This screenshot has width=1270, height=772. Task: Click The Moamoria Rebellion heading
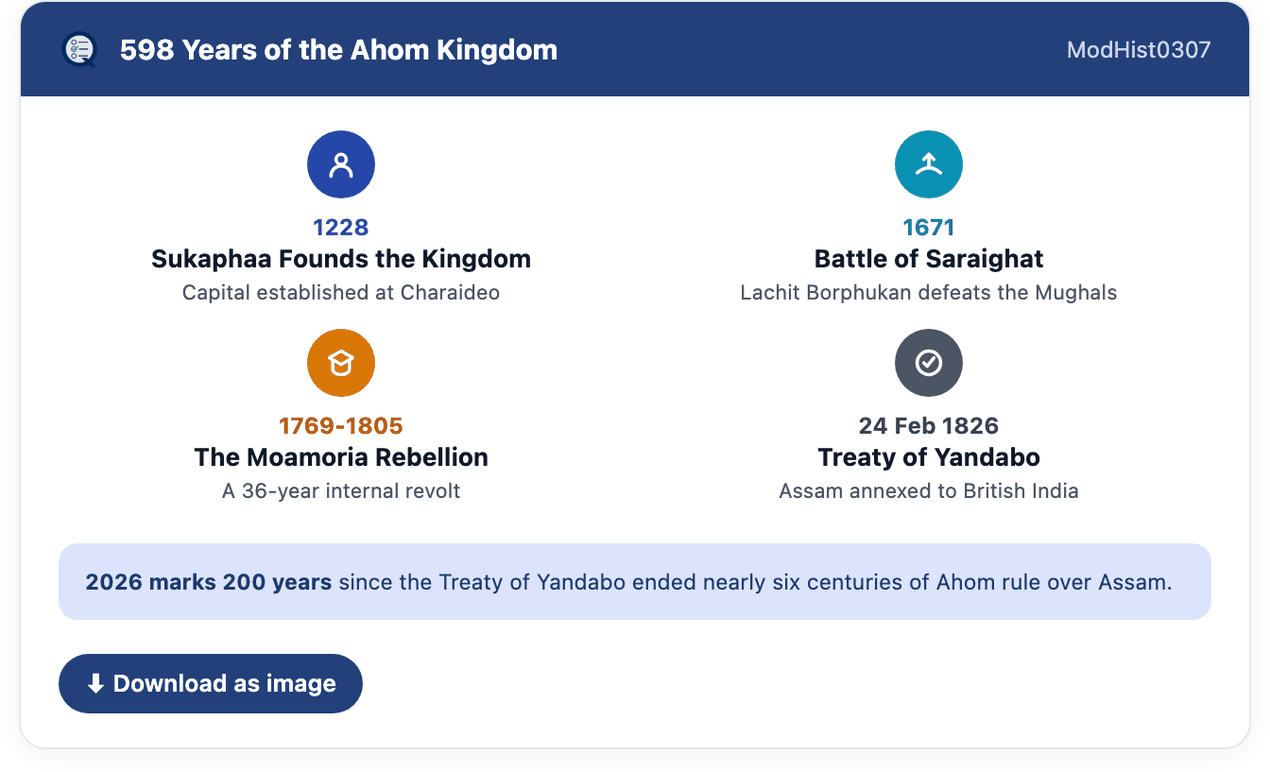341,457
